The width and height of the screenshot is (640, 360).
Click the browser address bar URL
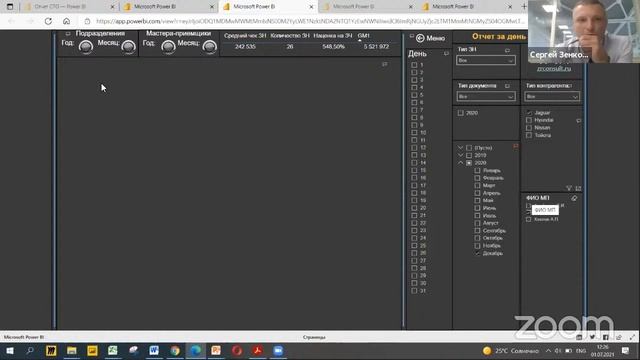click(x=310, y=21)
